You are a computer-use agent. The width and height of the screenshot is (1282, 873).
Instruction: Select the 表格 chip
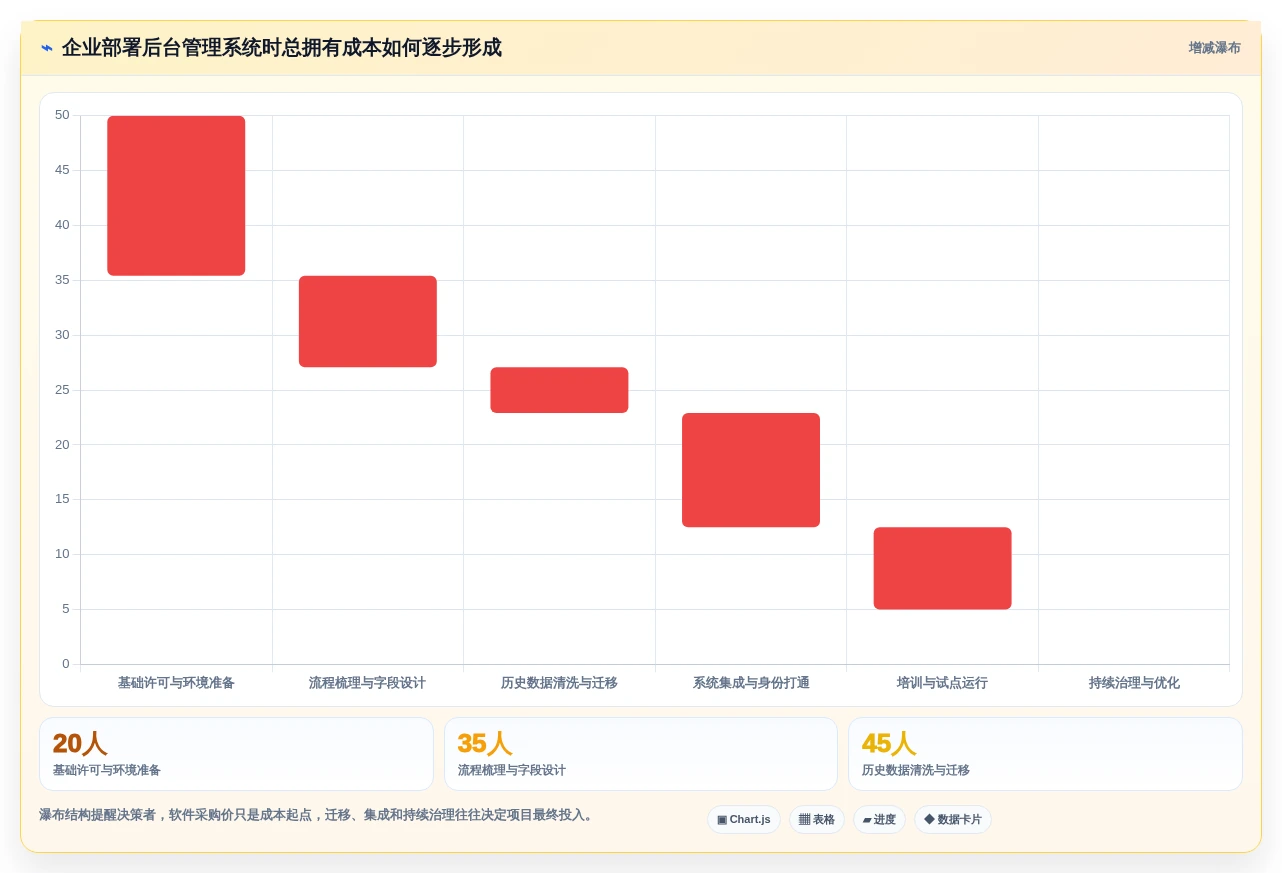click(x=817, y=820)
